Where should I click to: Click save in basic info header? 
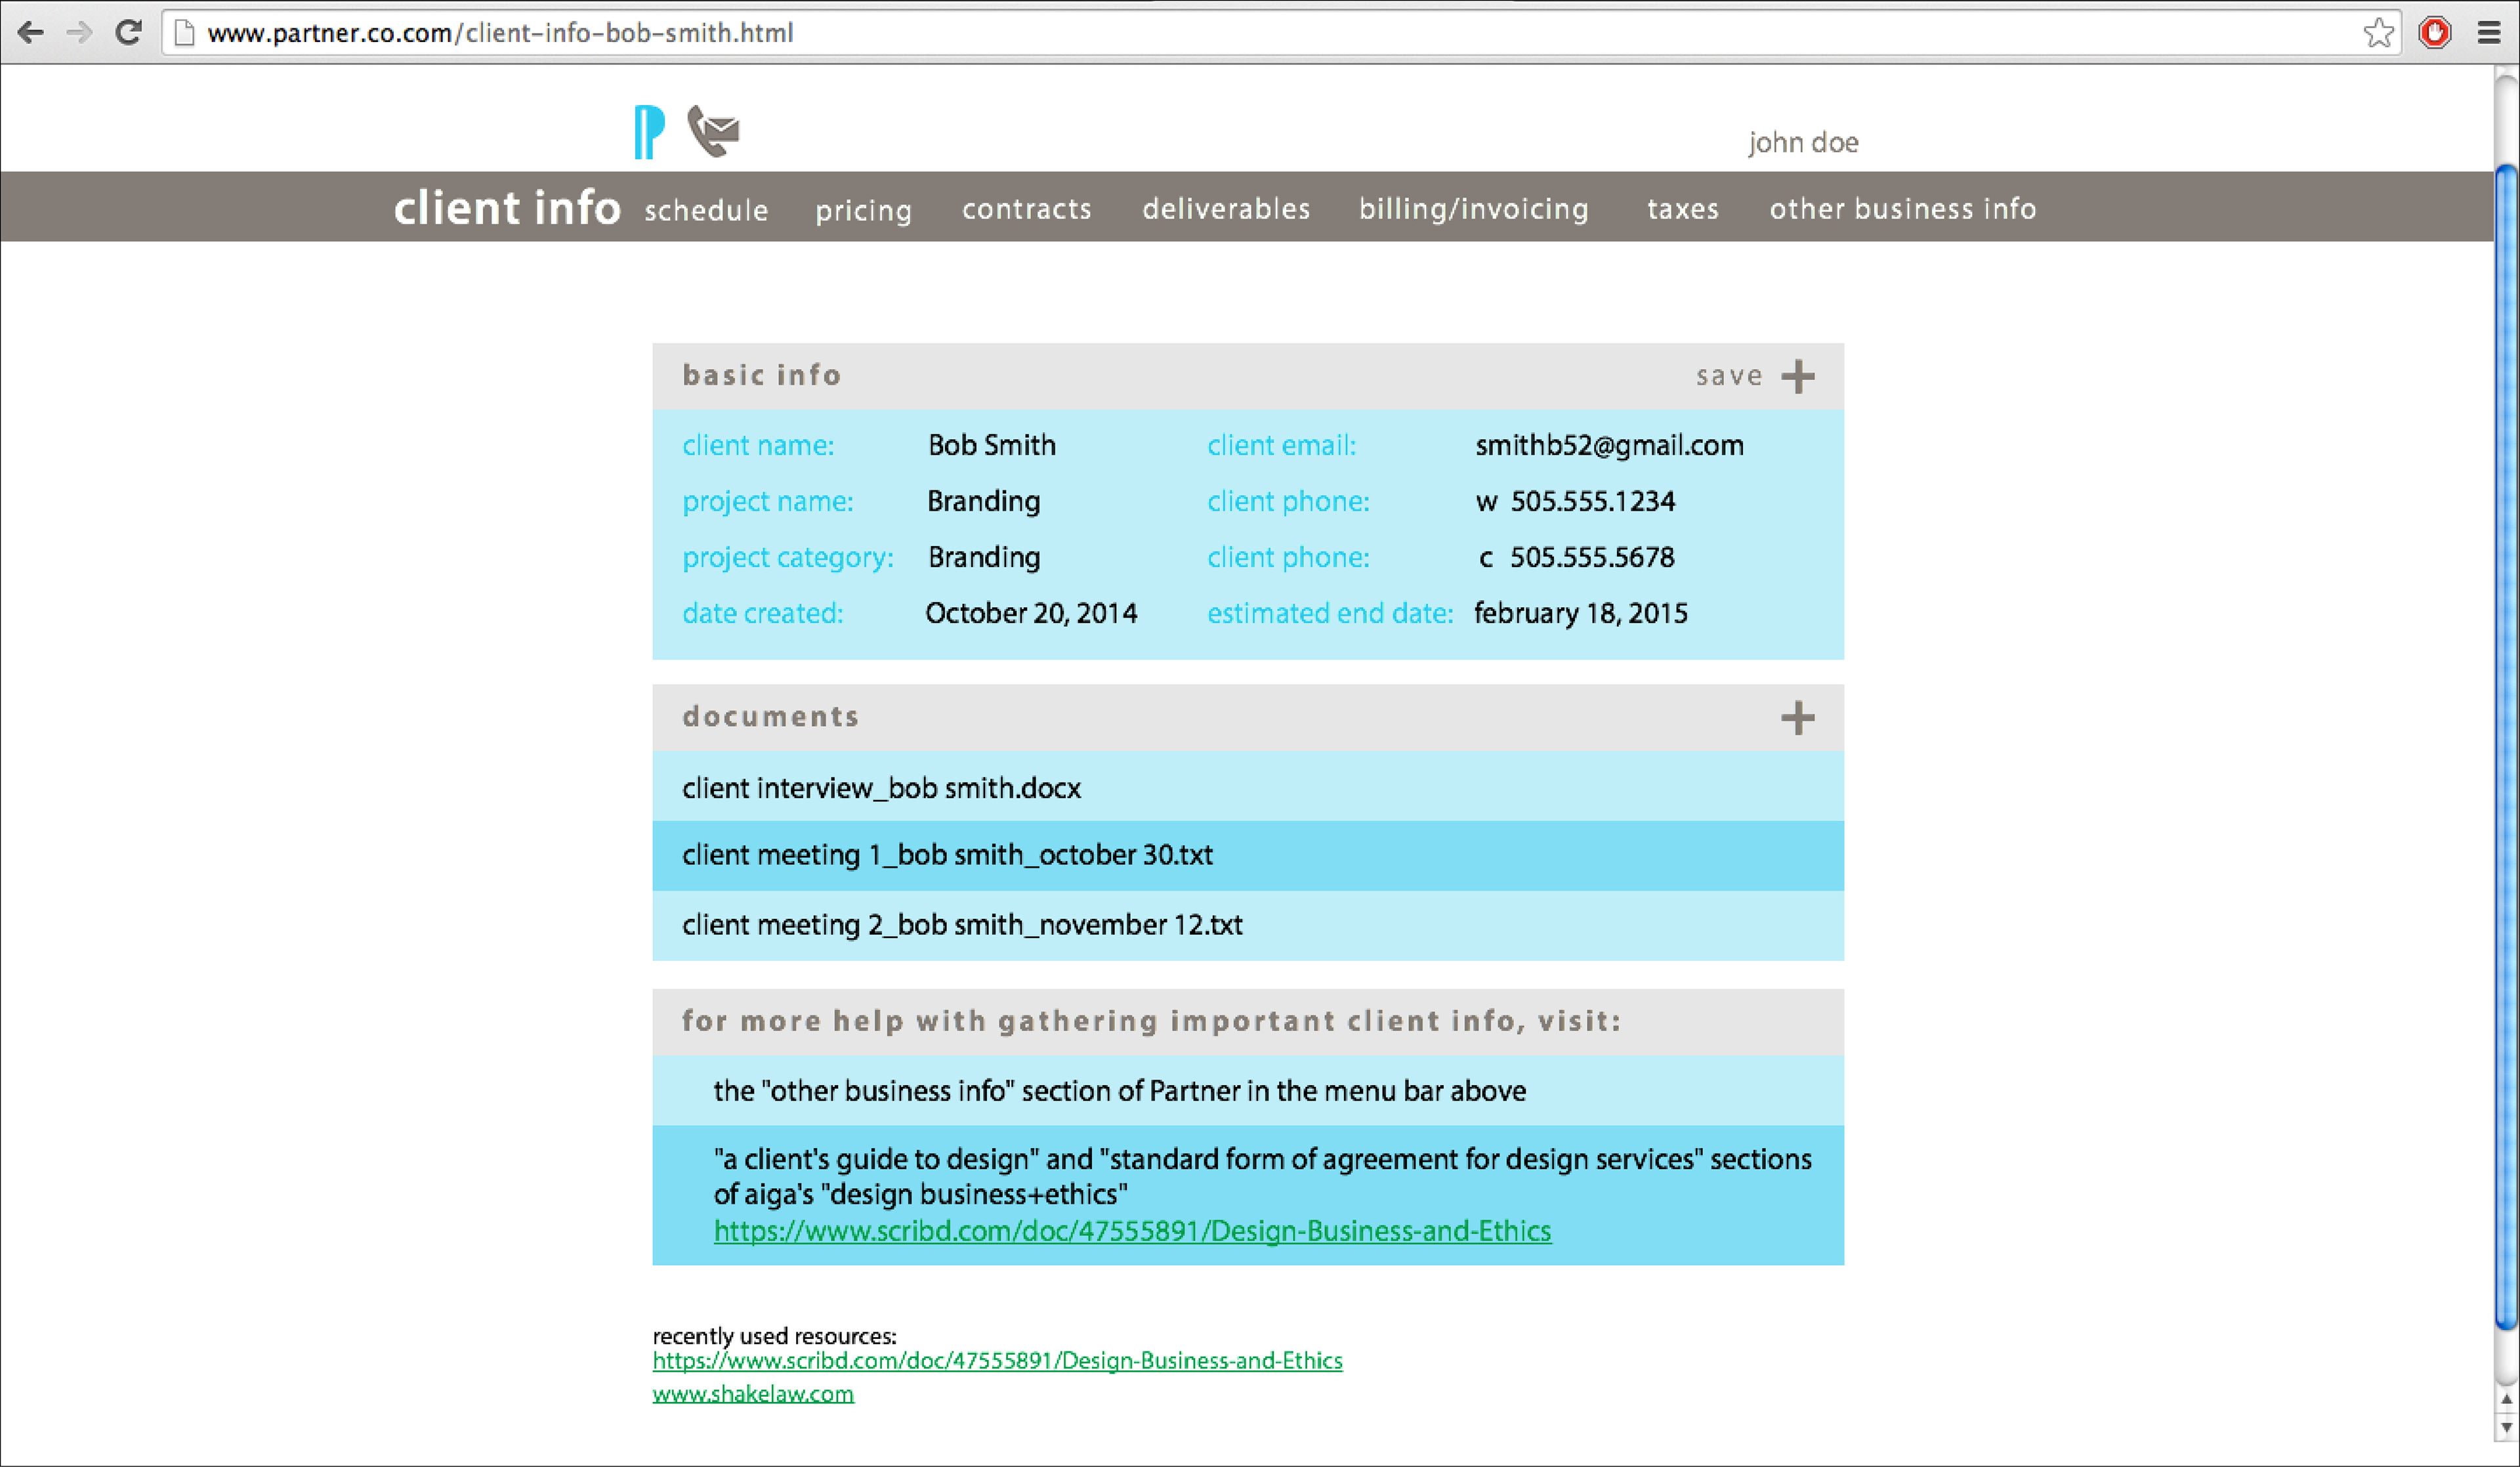(x=1729, y=376)
